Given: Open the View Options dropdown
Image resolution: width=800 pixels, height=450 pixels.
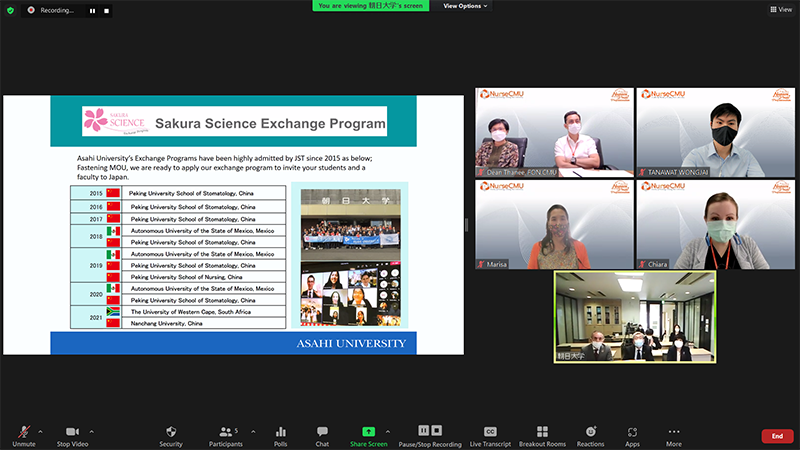Looking at the screenshot, I should [465, 6].
